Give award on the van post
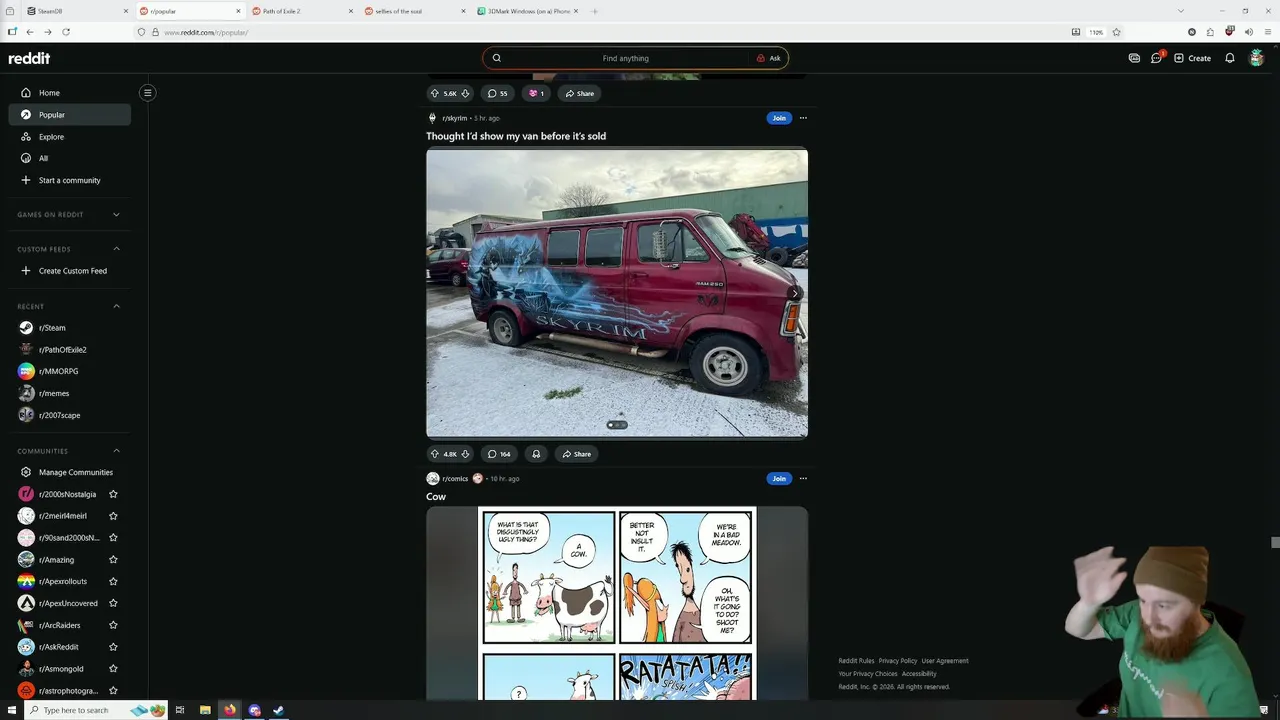This screenshot has width=1280, height=720. coord(536,454)
